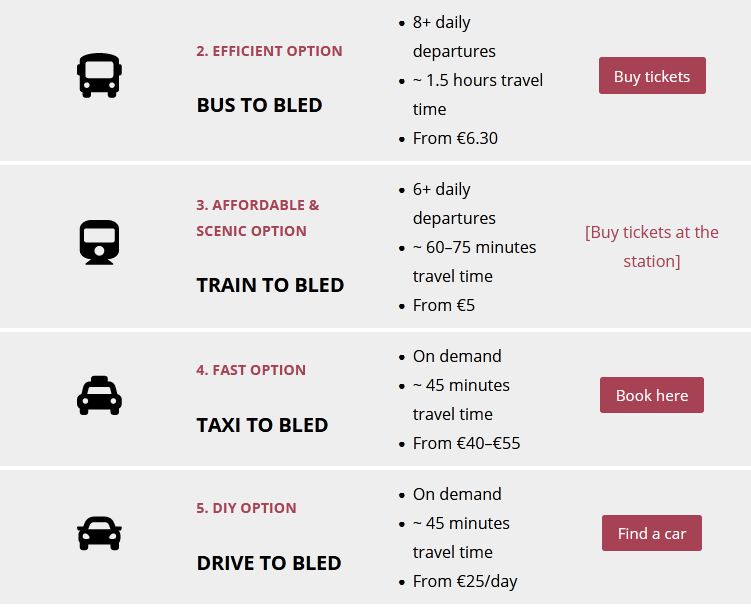The width and height of the screenshot is (751, 607).
Task: Click the TAXI TO BLED heading
Action: [262, 425]
